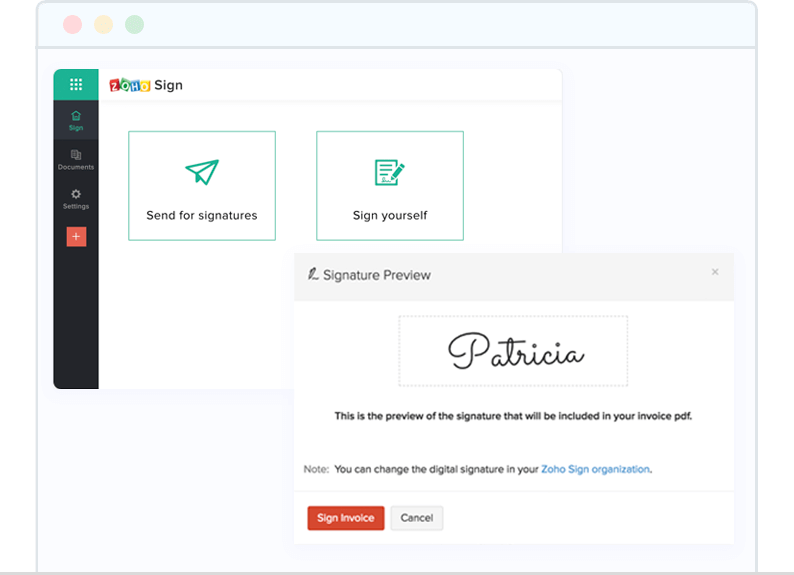Choose the Send for signatures card label

point(202,215)
